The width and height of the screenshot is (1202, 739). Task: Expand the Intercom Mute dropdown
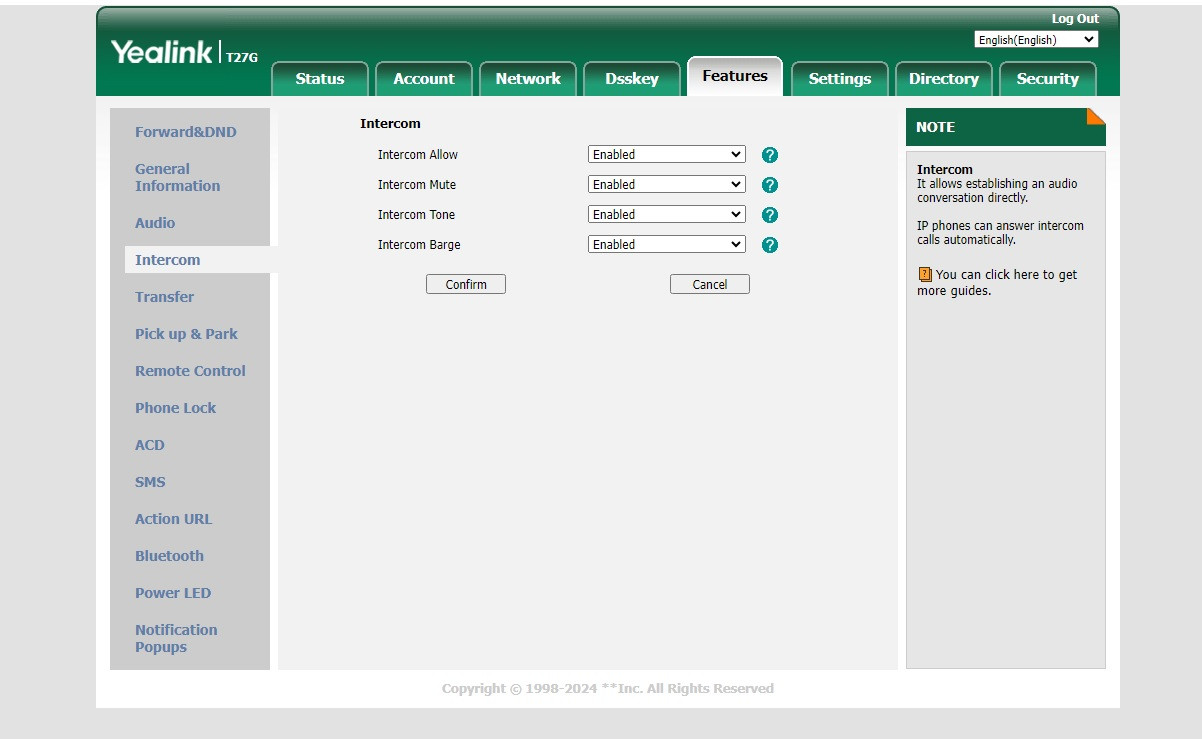666,185
